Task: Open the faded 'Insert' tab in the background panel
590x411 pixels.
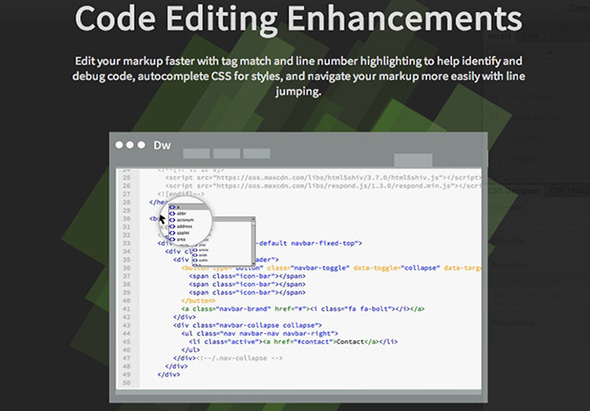Action: [x=500, y=37]
